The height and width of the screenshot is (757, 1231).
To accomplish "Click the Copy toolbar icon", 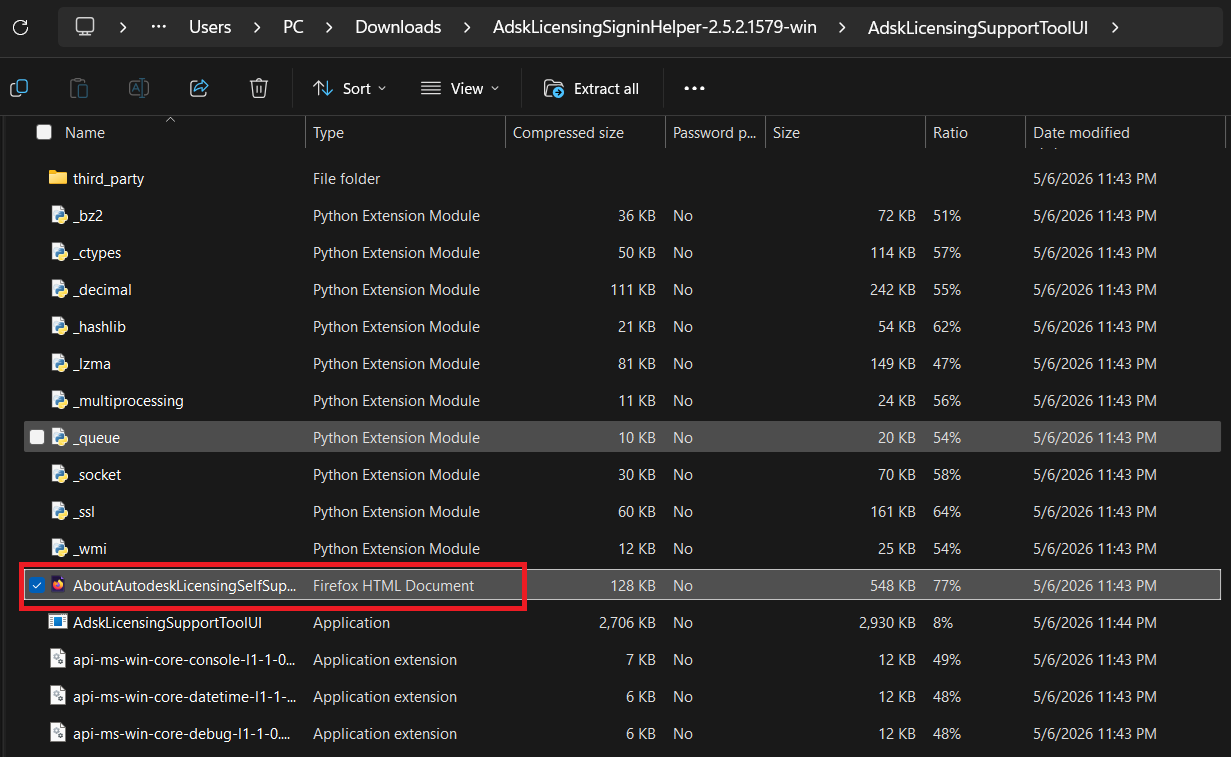I will [x=19, y=88].
